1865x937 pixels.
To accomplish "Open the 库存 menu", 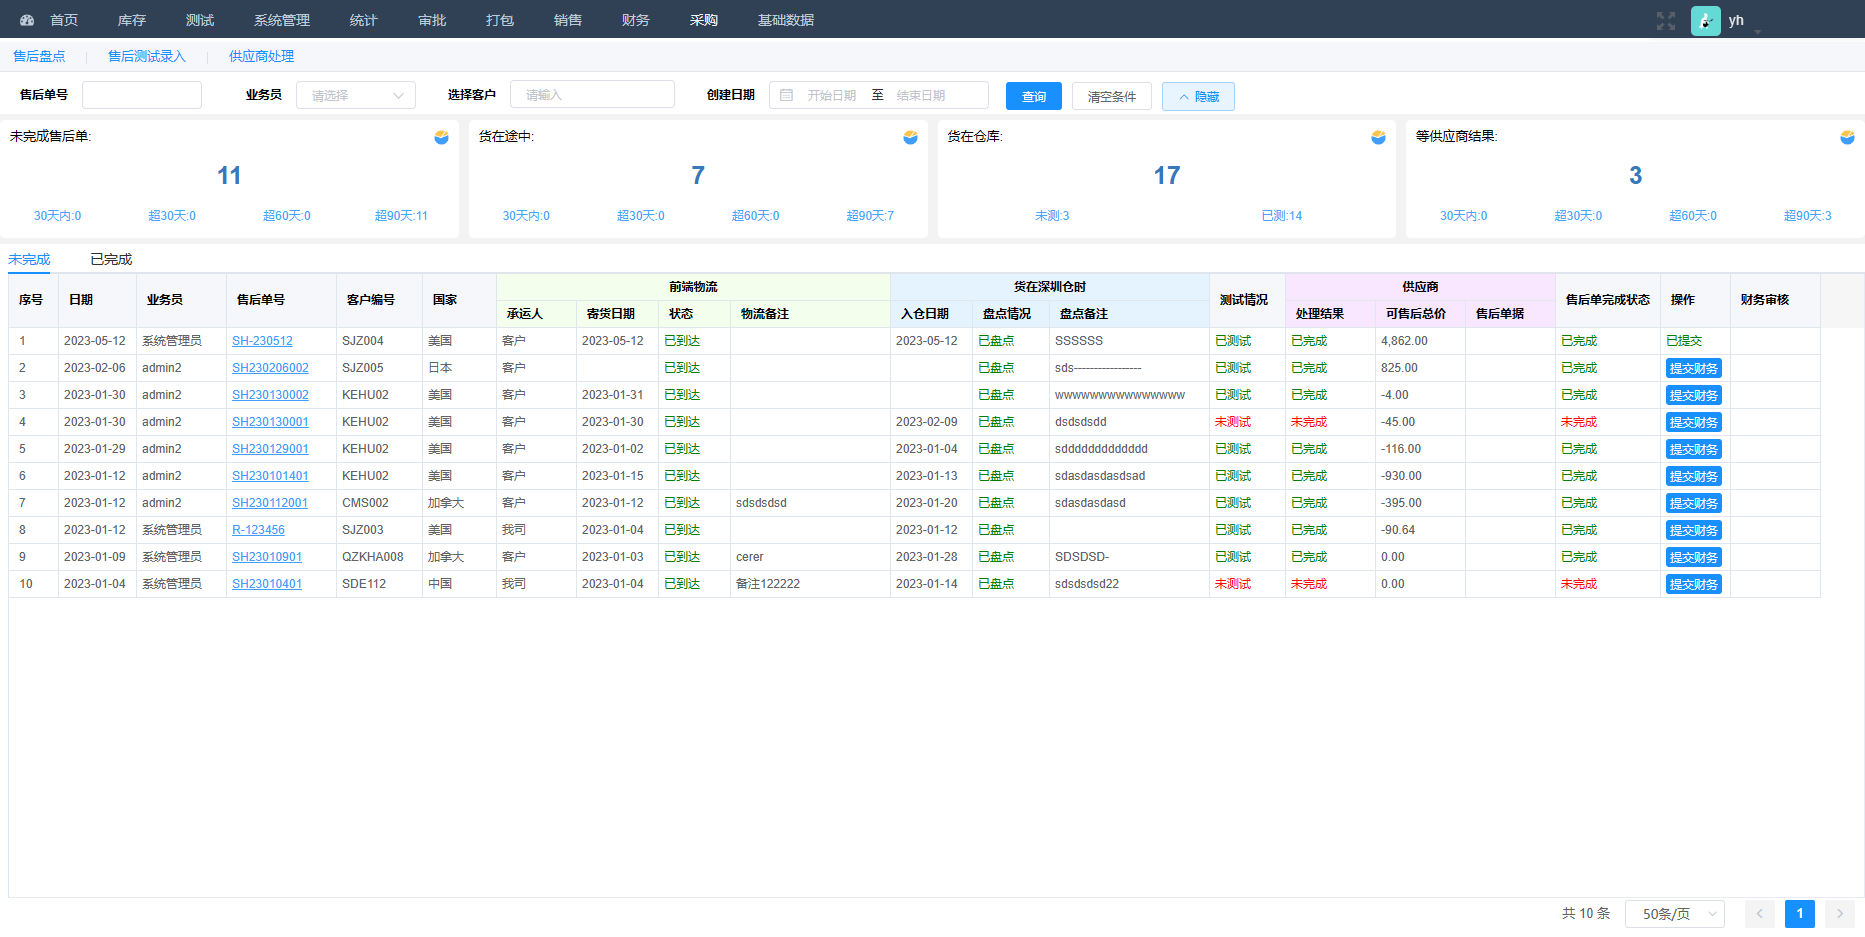I will pos(132,20).
